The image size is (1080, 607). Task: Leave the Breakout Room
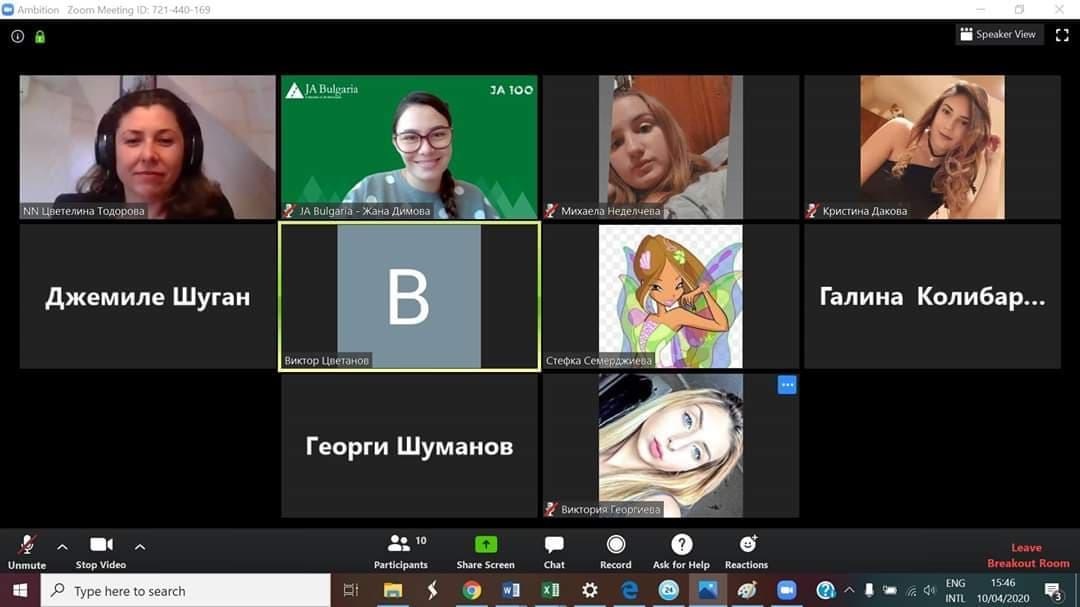[x=1027, y=555]
